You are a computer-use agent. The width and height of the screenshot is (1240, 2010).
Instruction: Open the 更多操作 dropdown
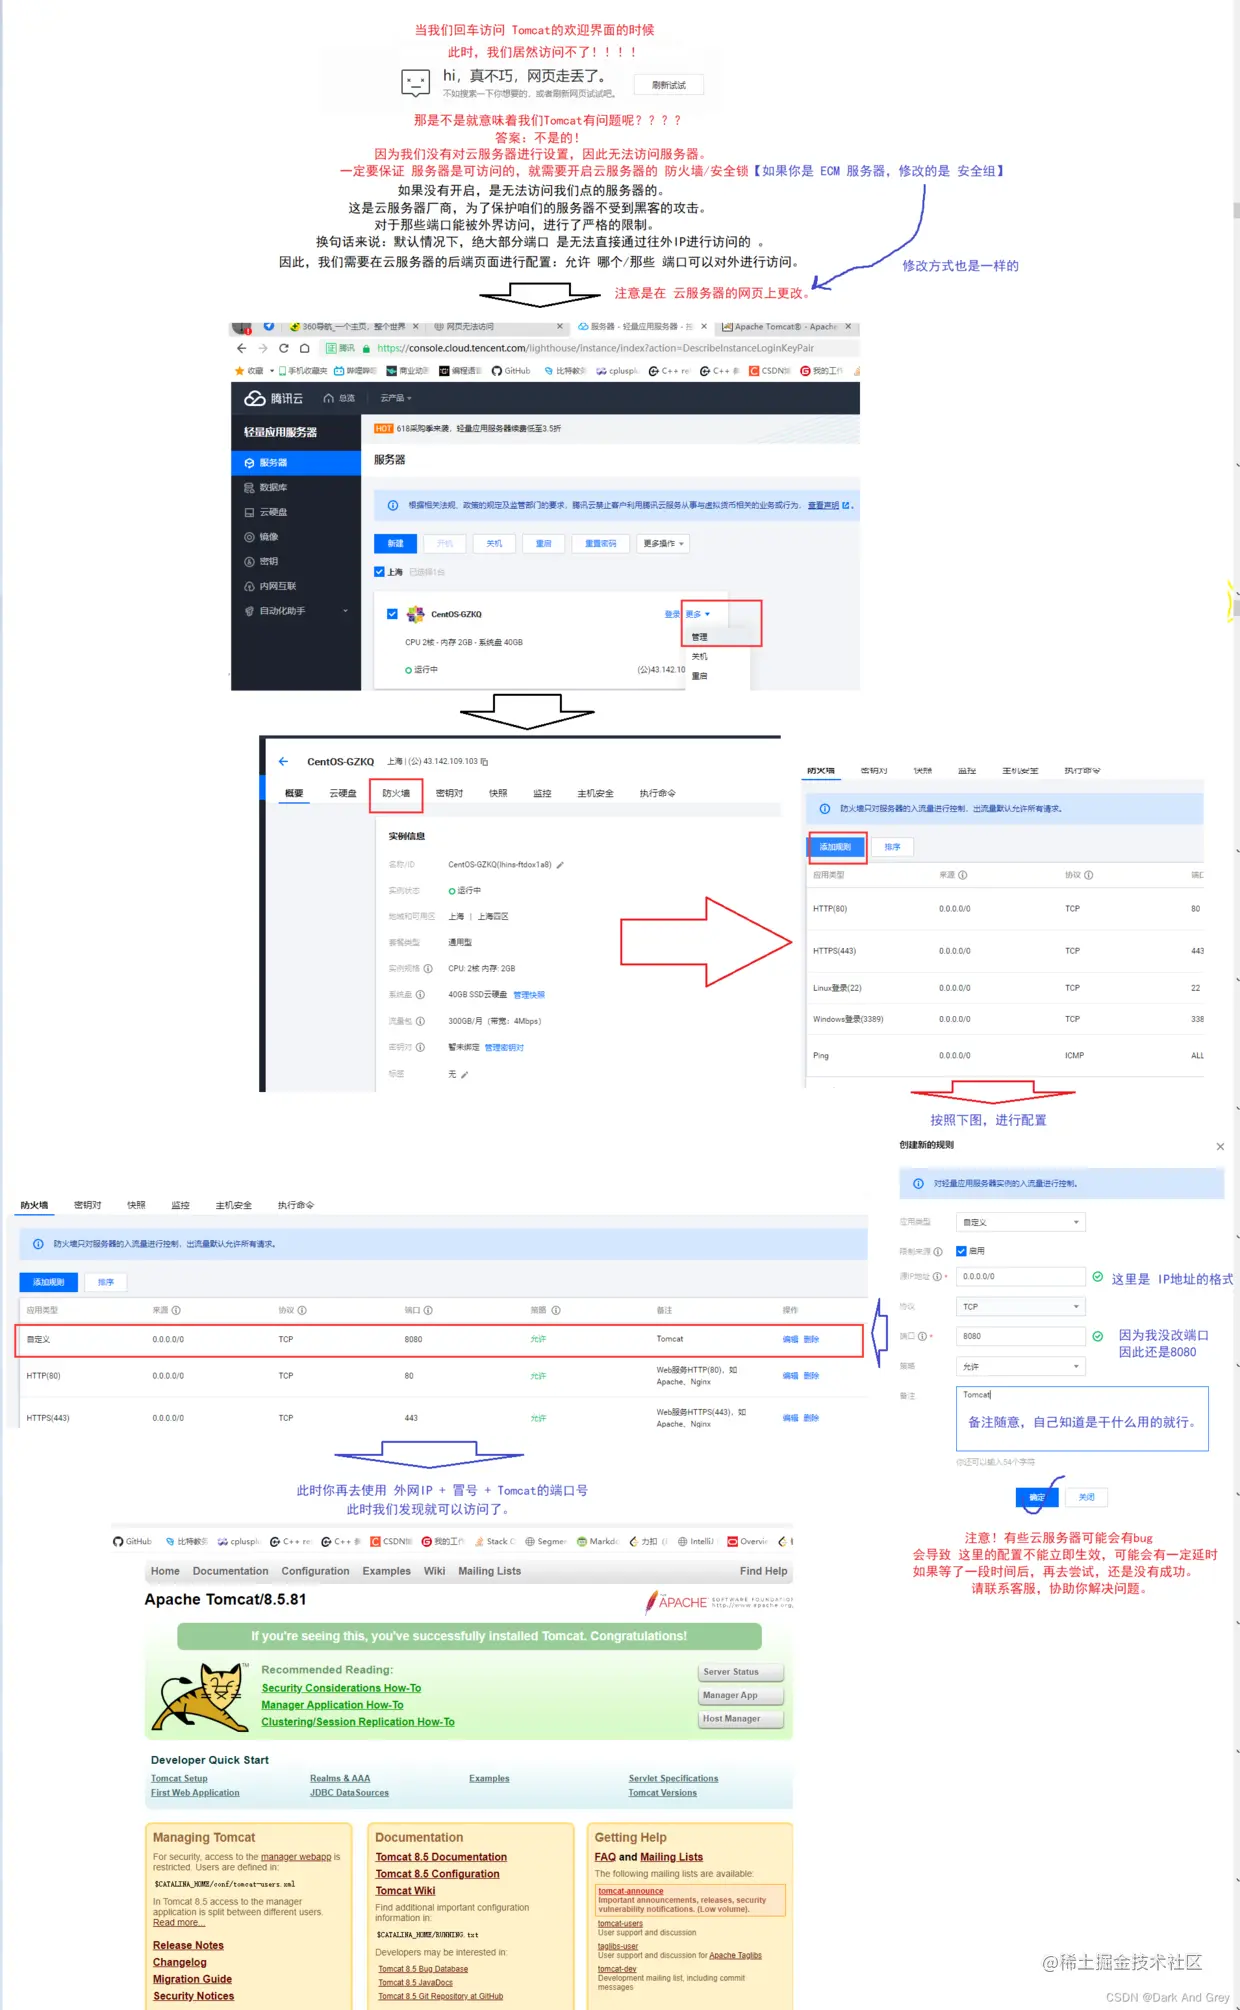pyautogui.click(x=664, y=544)
